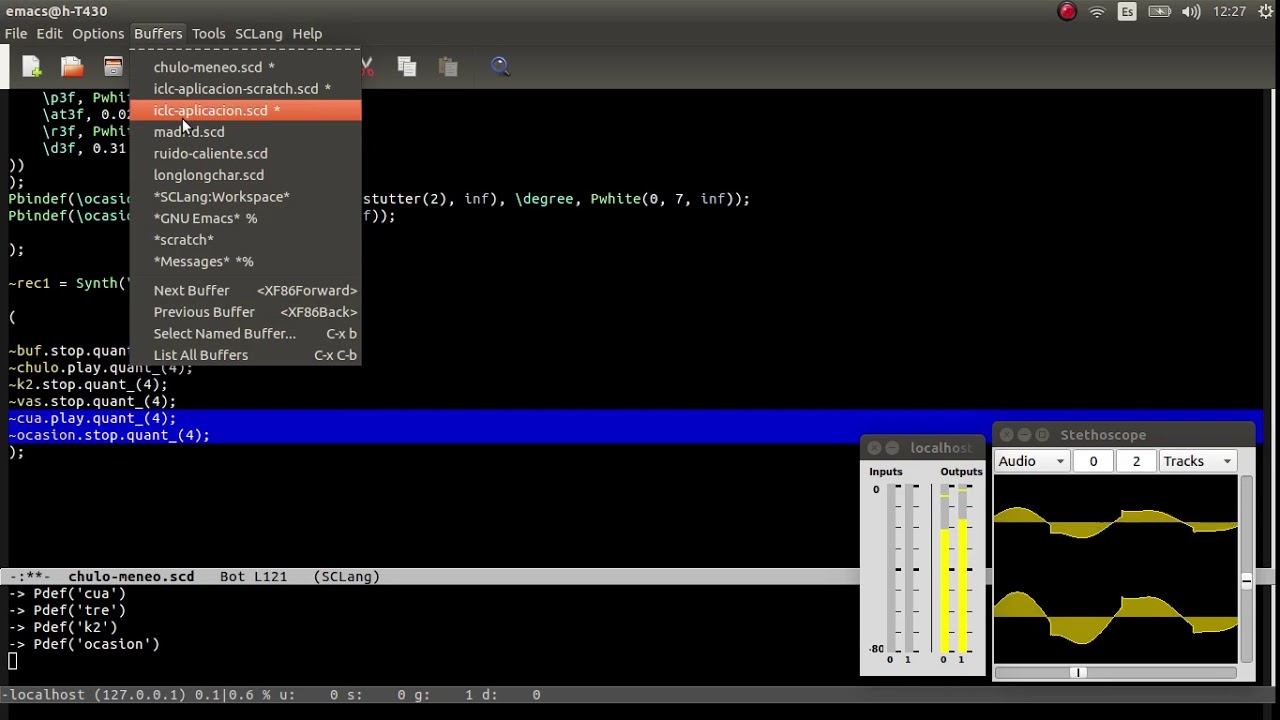Image resolution: width=1280 pixels, height=720 pixels.
Task: Click the Stethoscope vertical zoom slider handle
Action: [x=1246, y=580]
